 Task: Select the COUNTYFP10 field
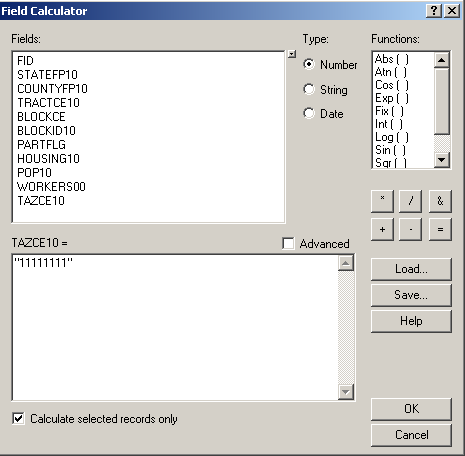coord(52,89)
